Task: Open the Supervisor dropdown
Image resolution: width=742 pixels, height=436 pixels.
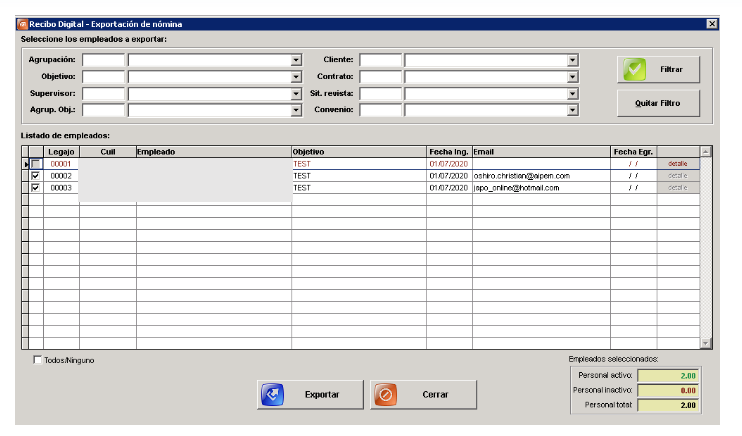Action: point(296,94)
